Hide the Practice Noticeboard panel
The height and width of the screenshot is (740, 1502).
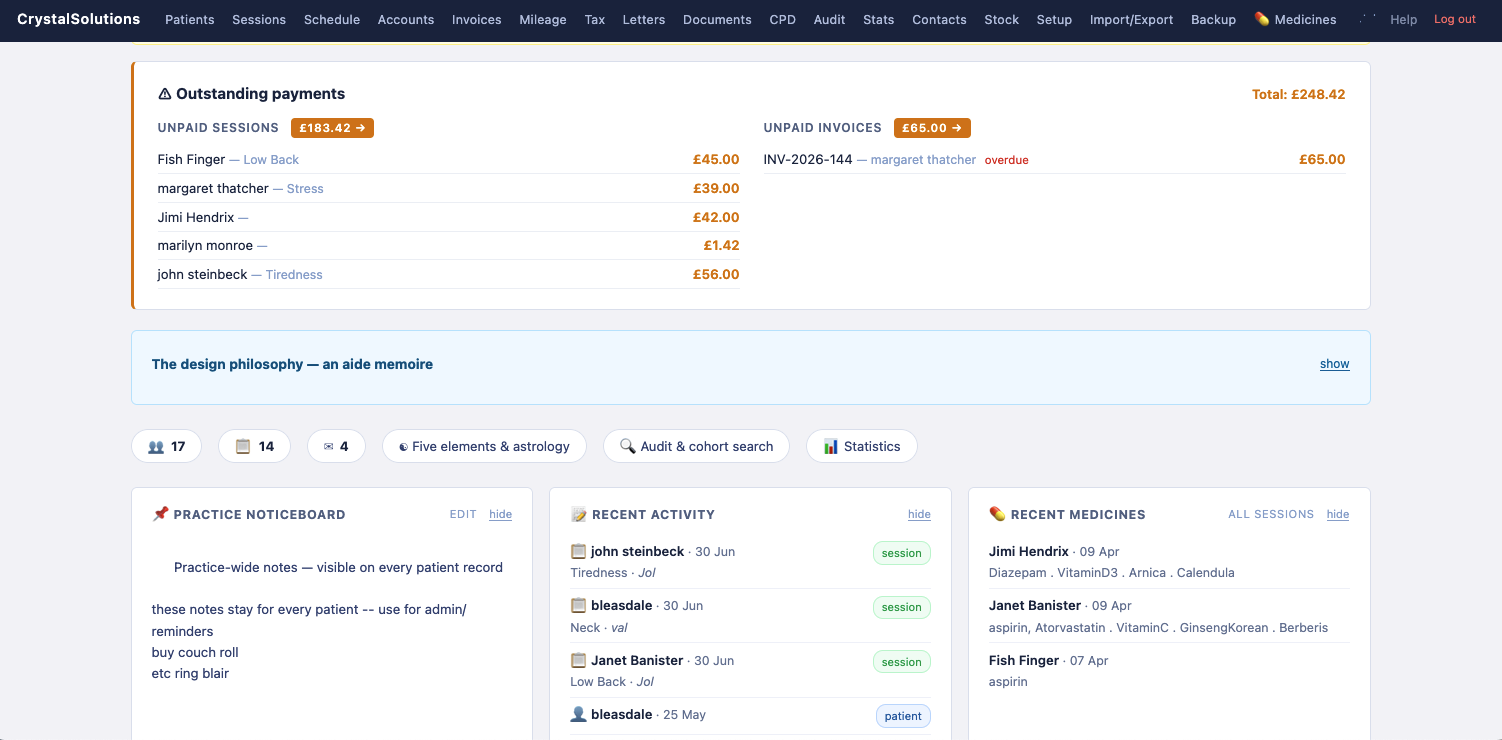[x=500, y=514]
